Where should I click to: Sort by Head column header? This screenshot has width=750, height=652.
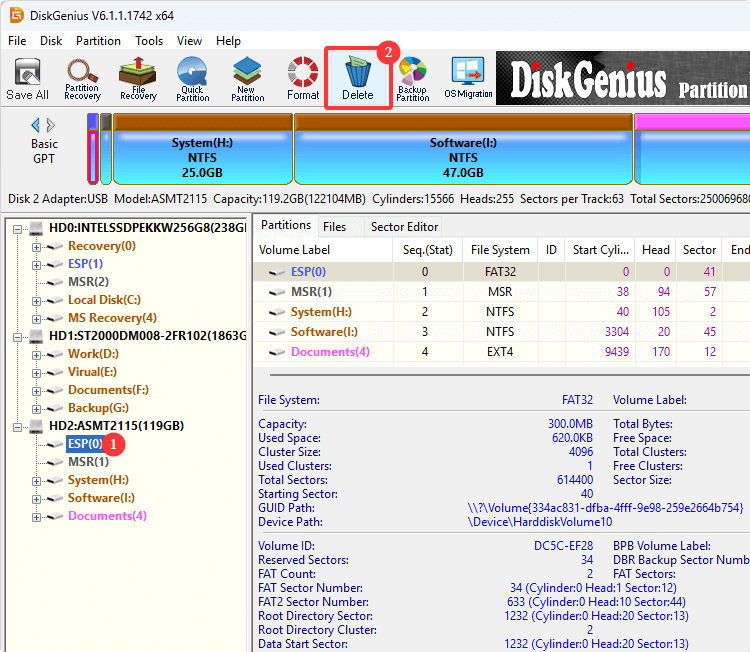pos(655,250)
